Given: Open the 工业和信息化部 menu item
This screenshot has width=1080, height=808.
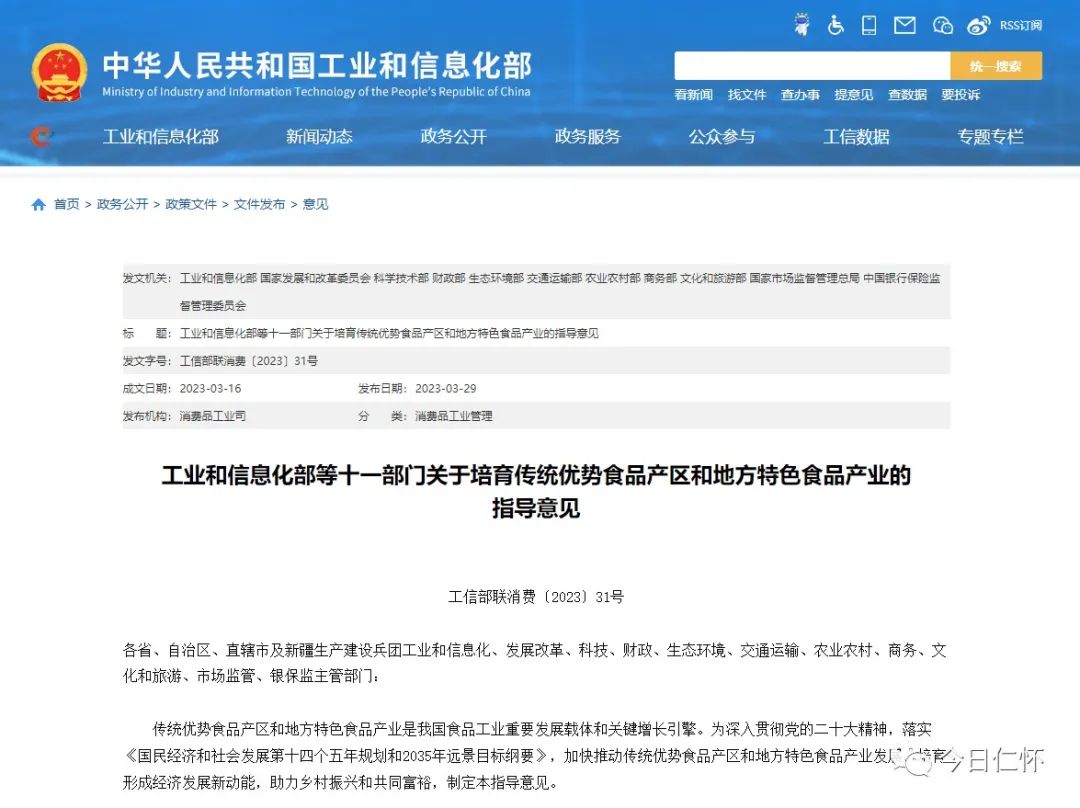Looking at the screenshot, I should [160, 136].
